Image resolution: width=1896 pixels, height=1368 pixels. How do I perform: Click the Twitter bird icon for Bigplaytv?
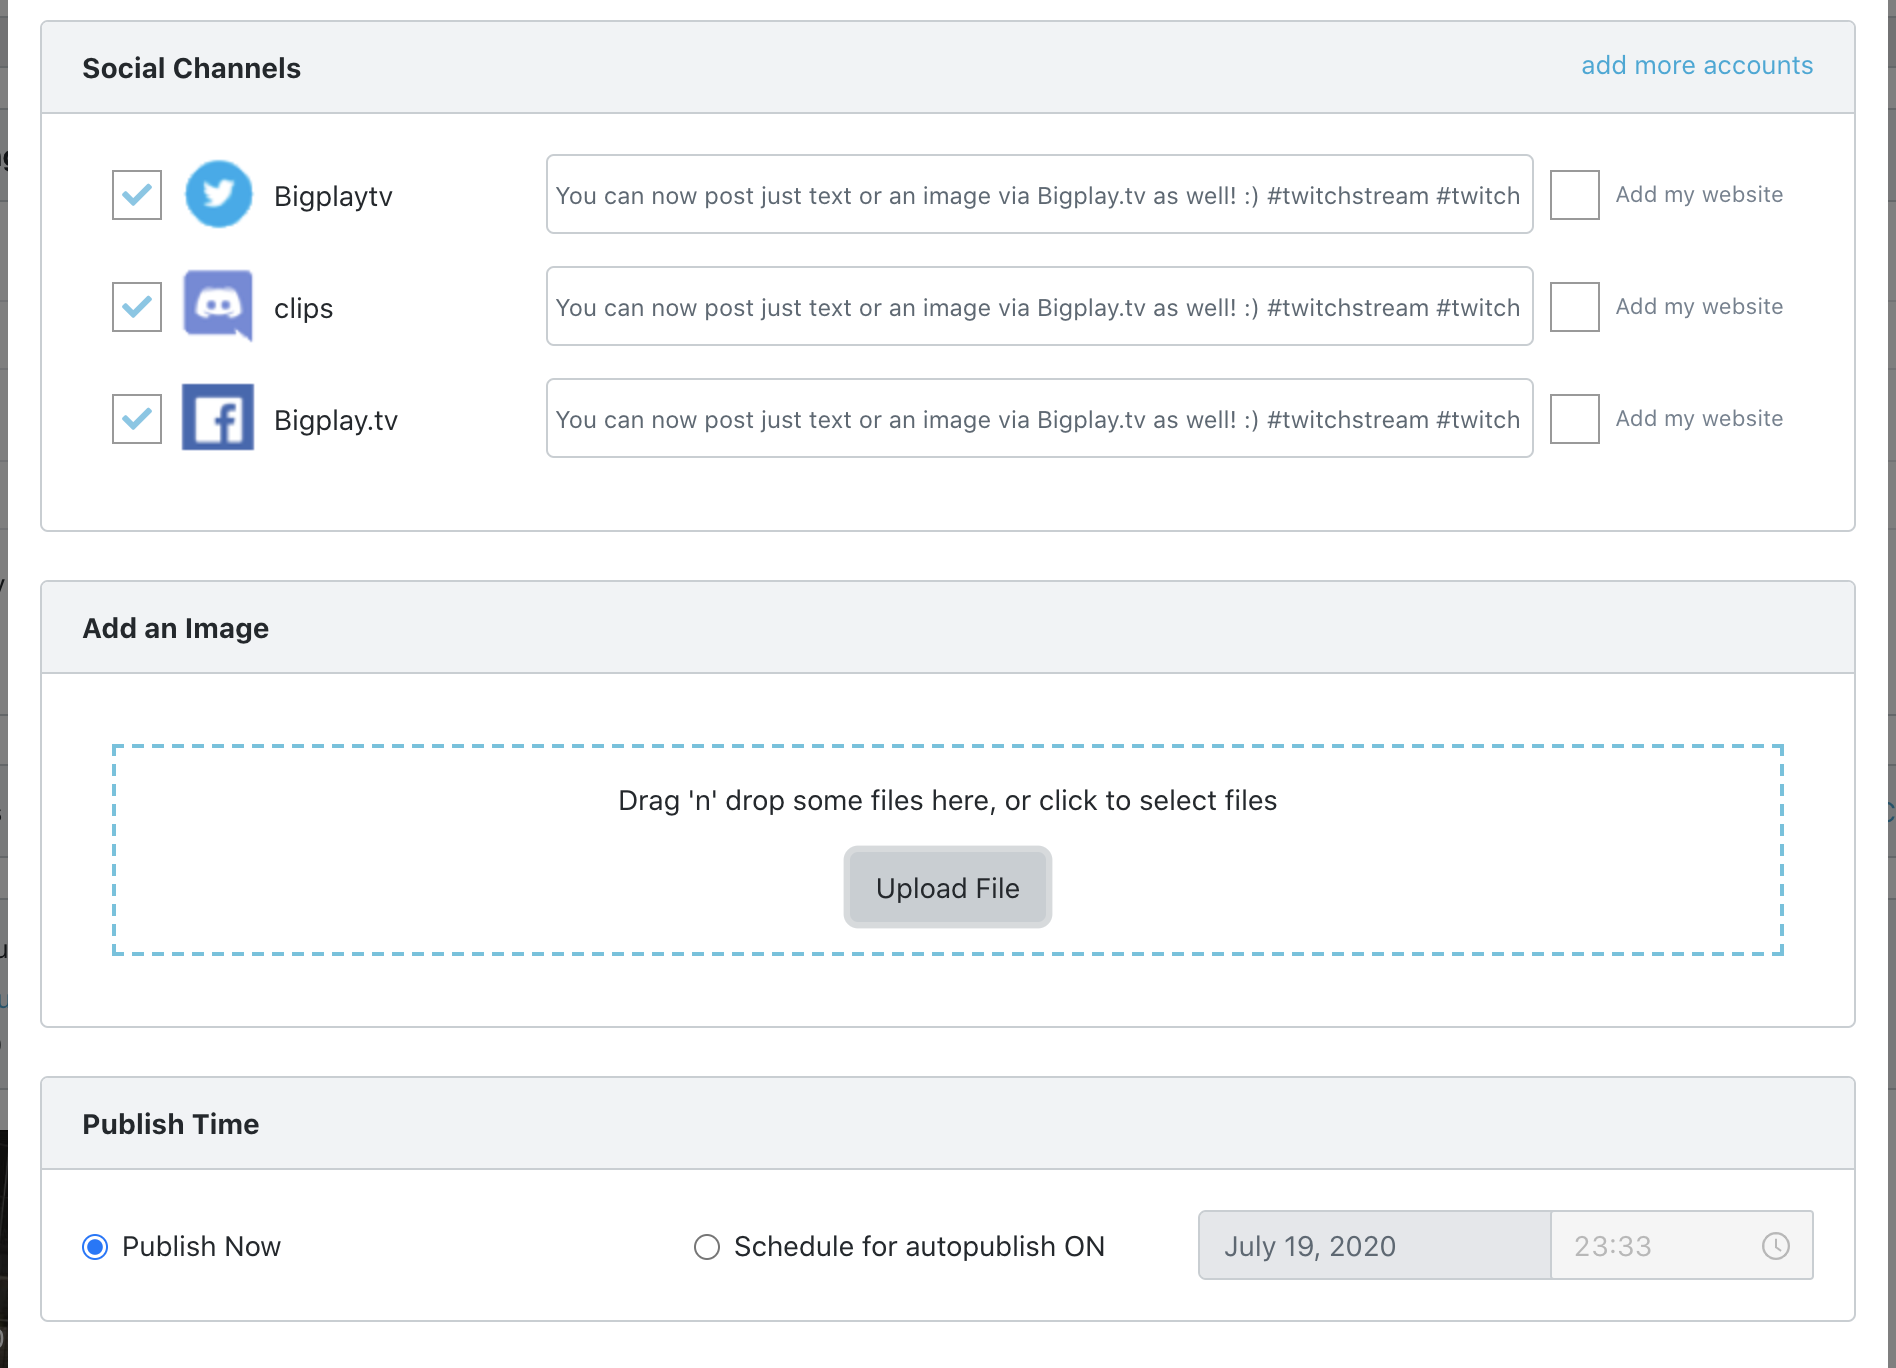click(x=218, y=194)
